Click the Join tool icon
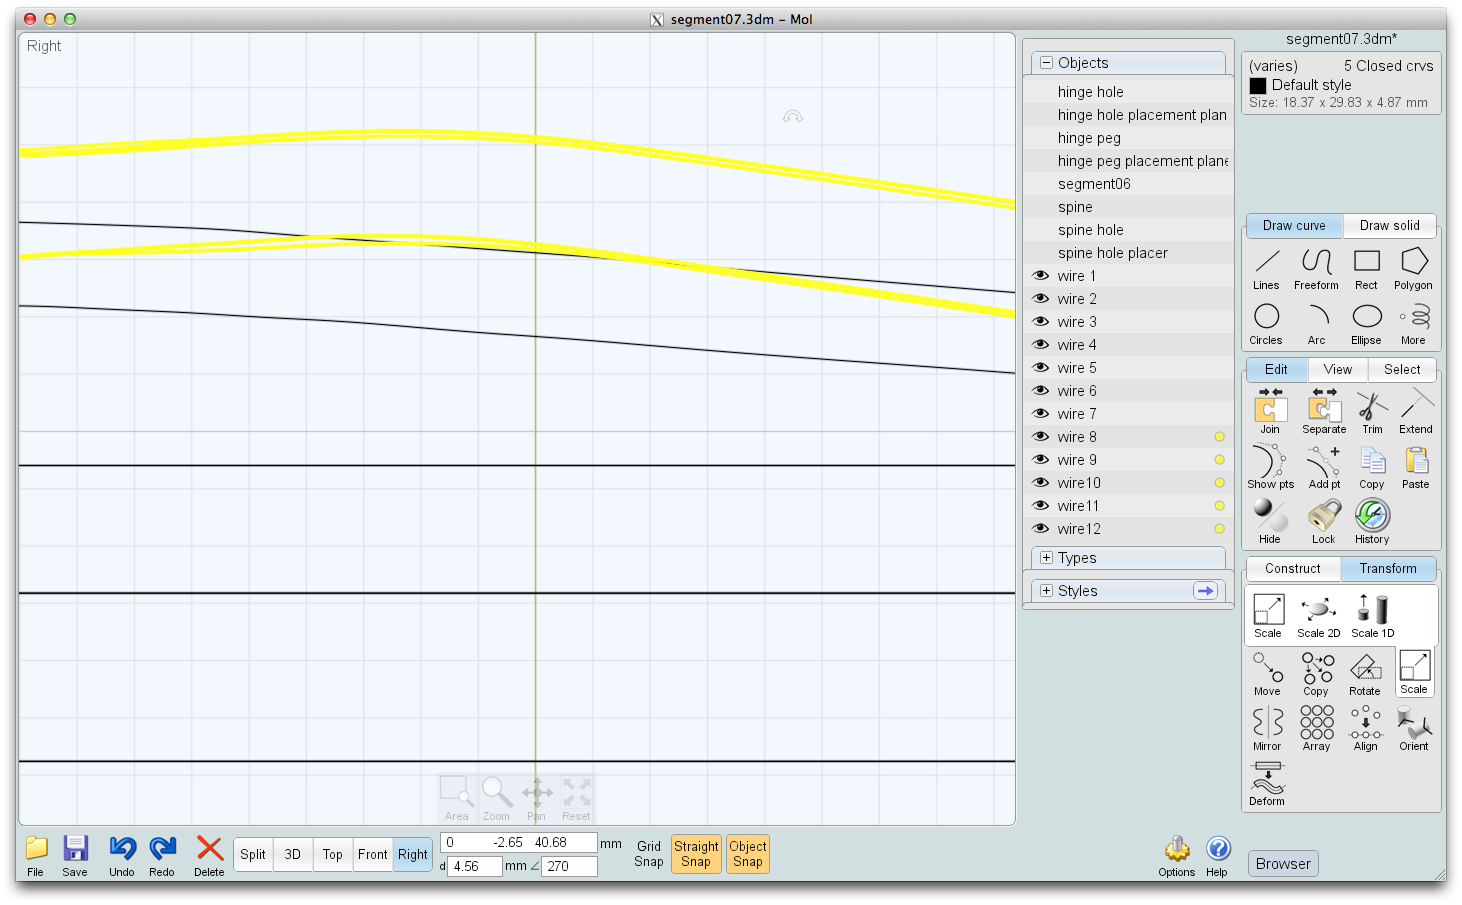The height and width of the screenshot is (905, 1462). click(1270, 411)
